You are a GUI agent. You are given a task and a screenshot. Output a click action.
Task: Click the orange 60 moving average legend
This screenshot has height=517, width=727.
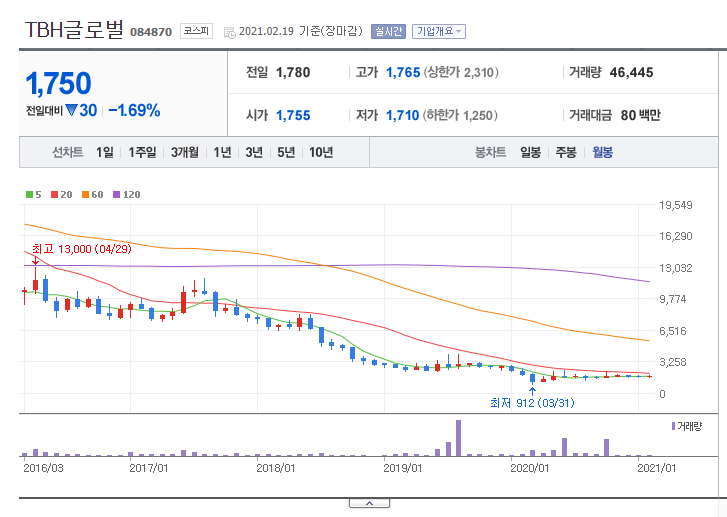pyautogui.click(x=93, y=195)
